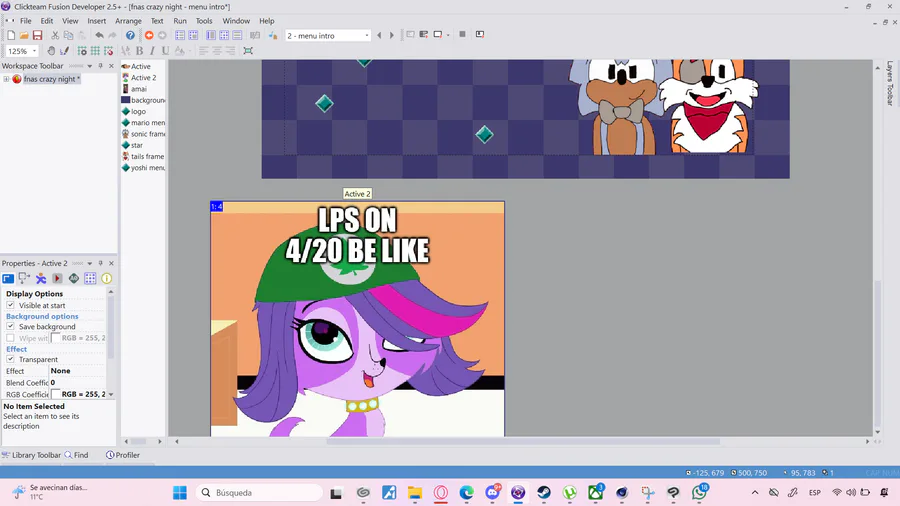The image size is (900, 506).
Task: Open the Values tab in Properties
Action: coord(74,279)
